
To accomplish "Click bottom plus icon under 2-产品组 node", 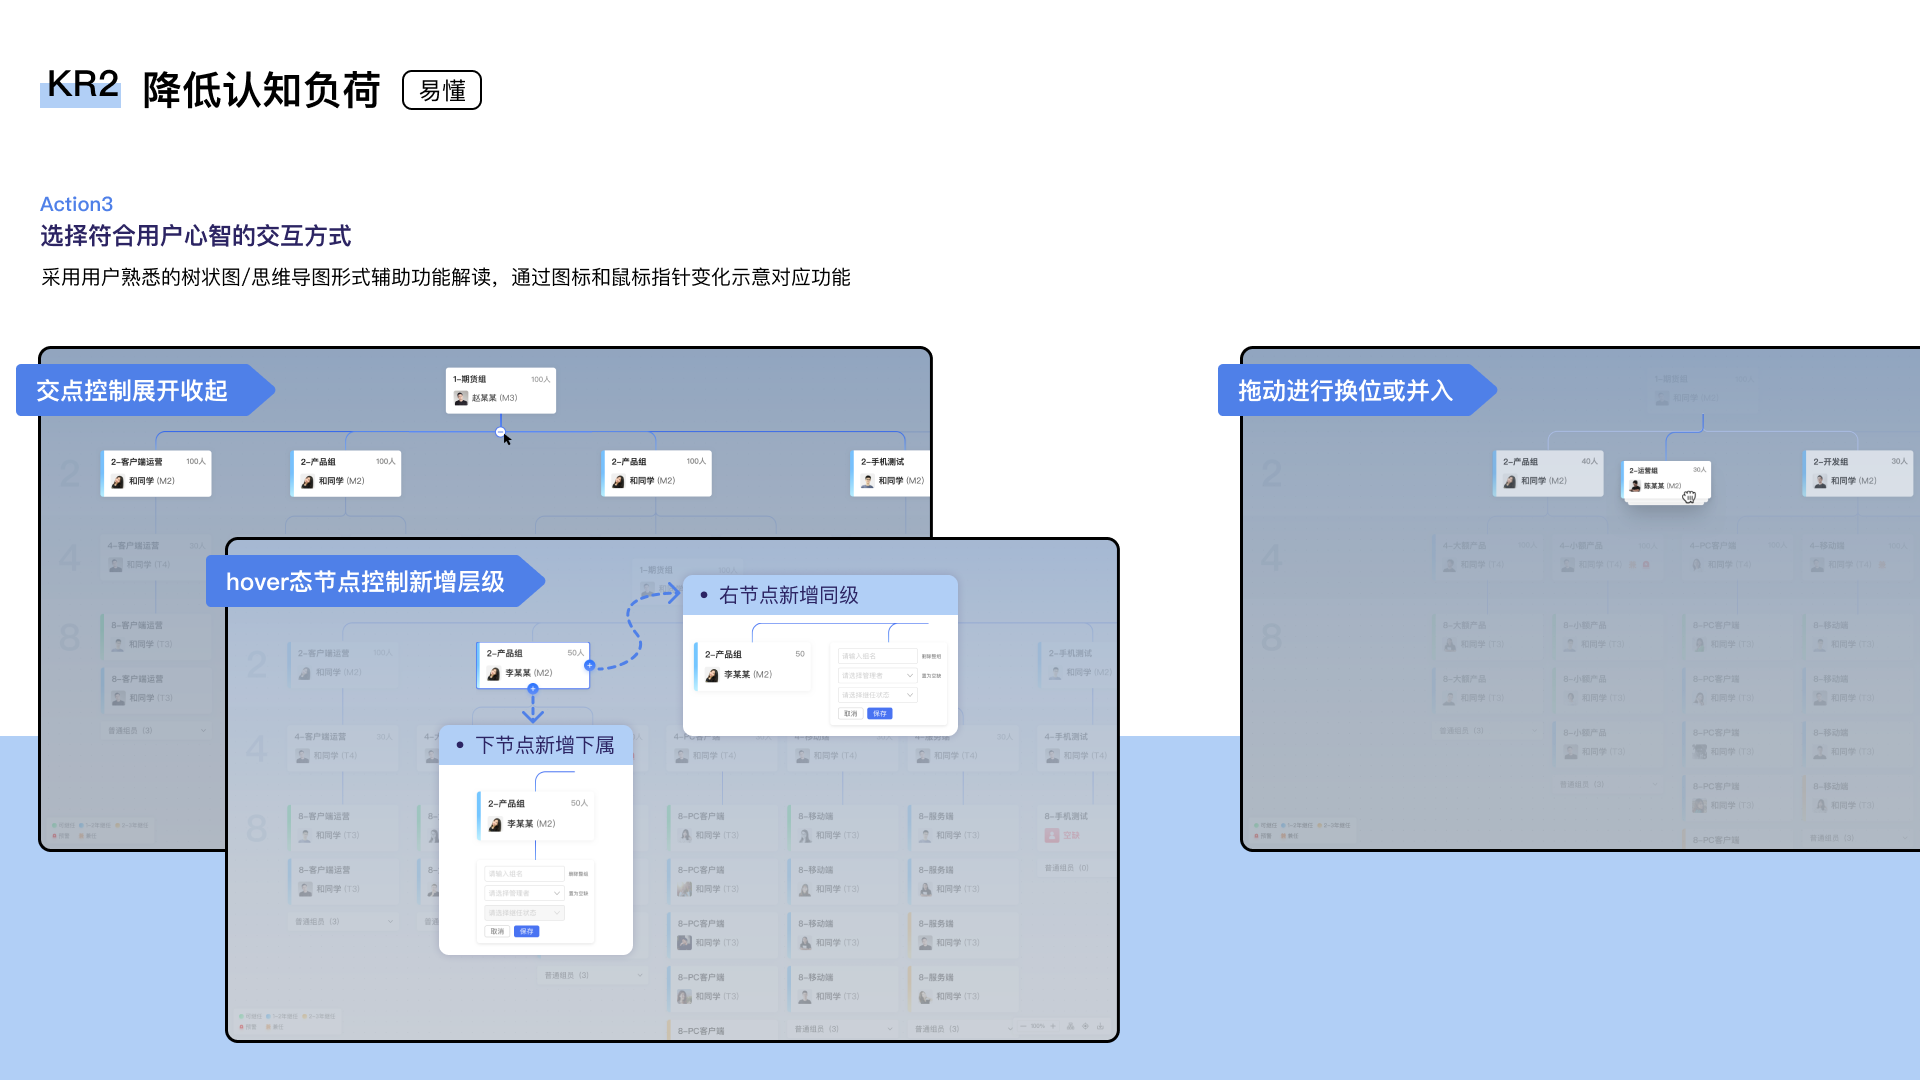I will (533, 689).
